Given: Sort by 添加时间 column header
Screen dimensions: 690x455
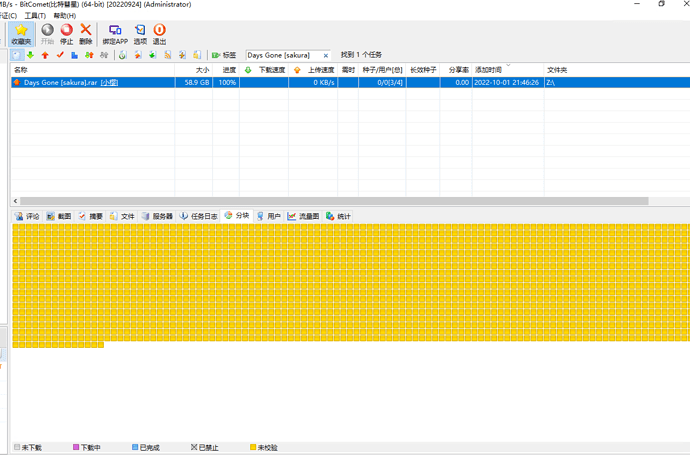Looking at the screenshot, I should click(508, 70).
